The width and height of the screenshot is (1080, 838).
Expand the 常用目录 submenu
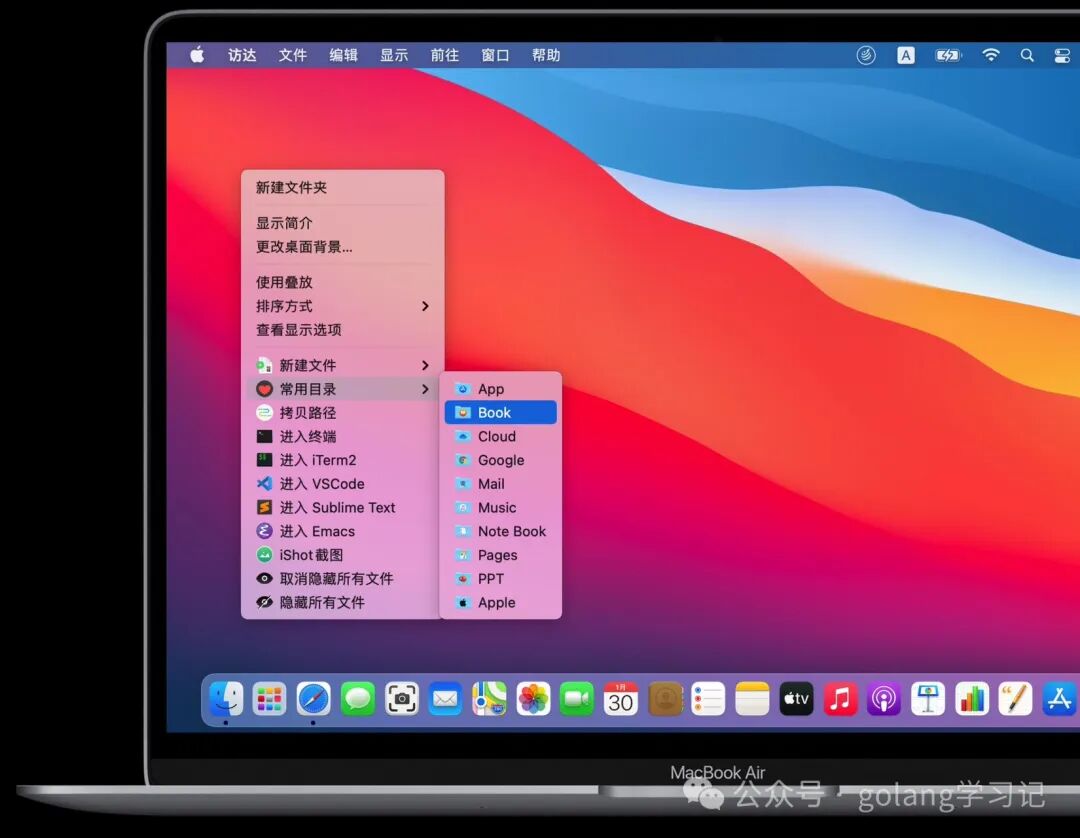(342, 389)
